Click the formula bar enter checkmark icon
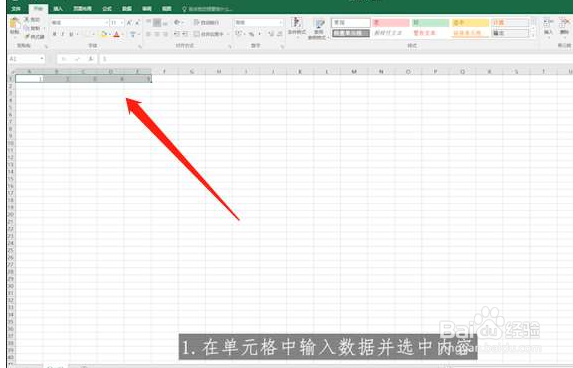This screenshot has width=573, height=368. (x=77, y=58)
